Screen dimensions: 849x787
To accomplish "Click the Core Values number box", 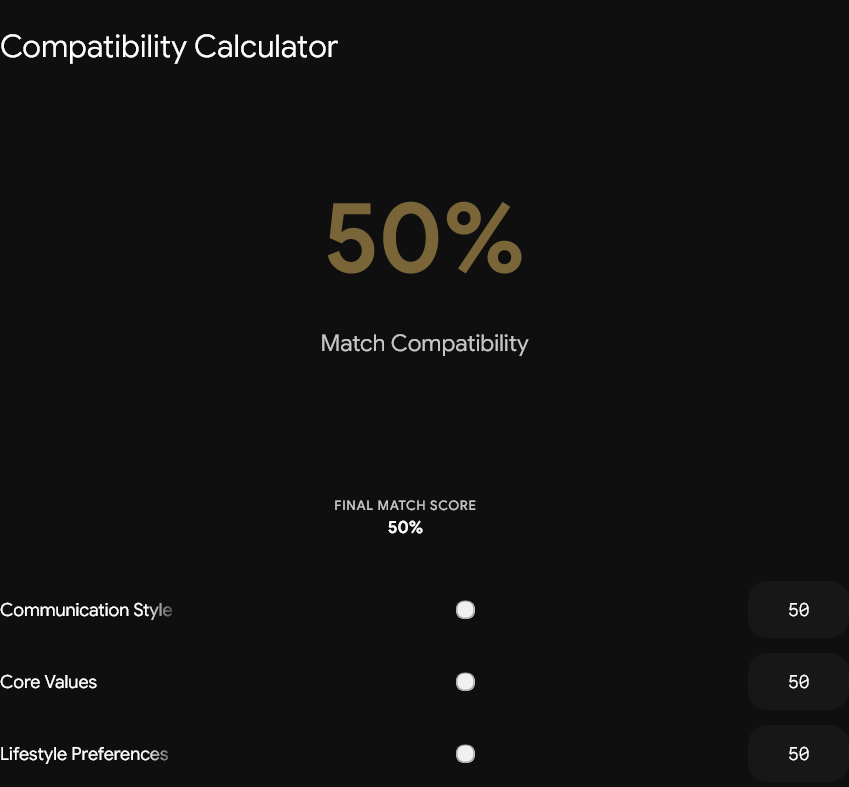I will (798, 682).
